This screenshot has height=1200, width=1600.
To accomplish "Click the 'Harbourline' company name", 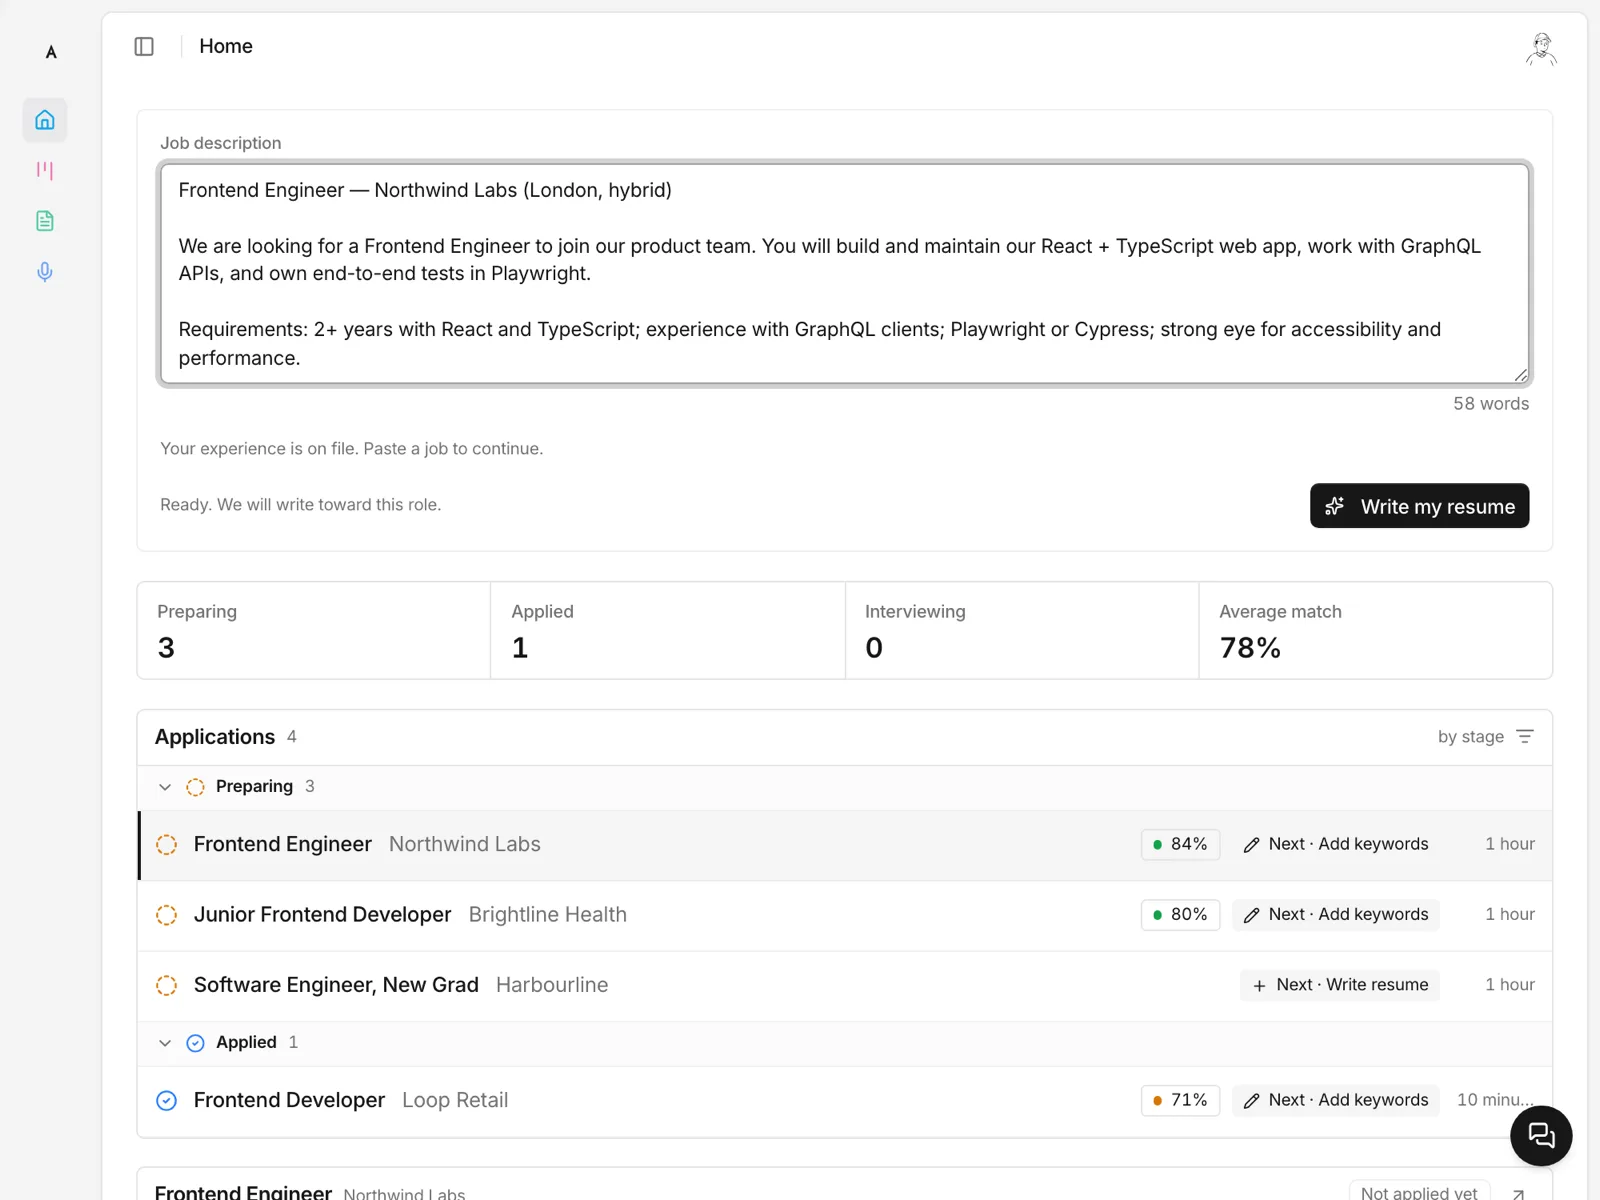I will [x=552, y=985].
